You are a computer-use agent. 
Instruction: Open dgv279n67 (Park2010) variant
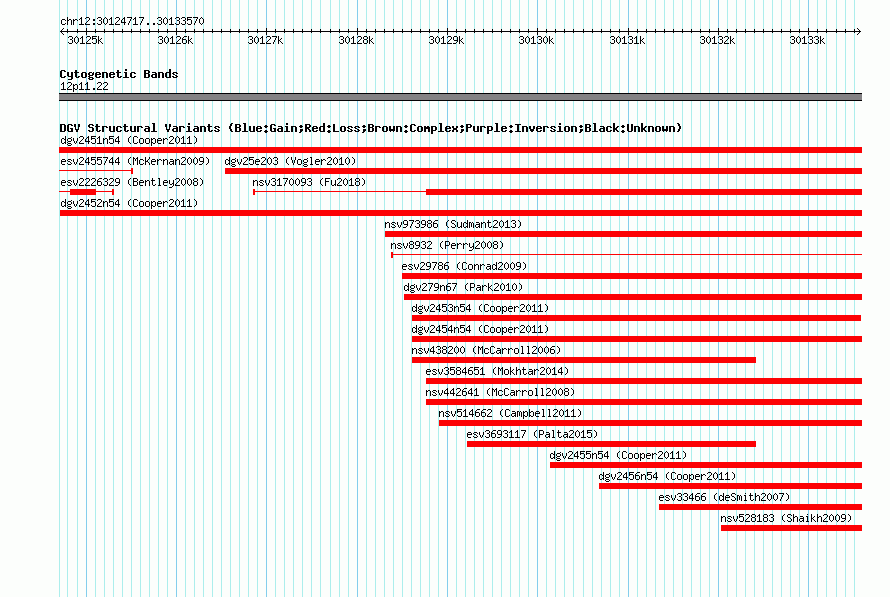coord(463,287)
